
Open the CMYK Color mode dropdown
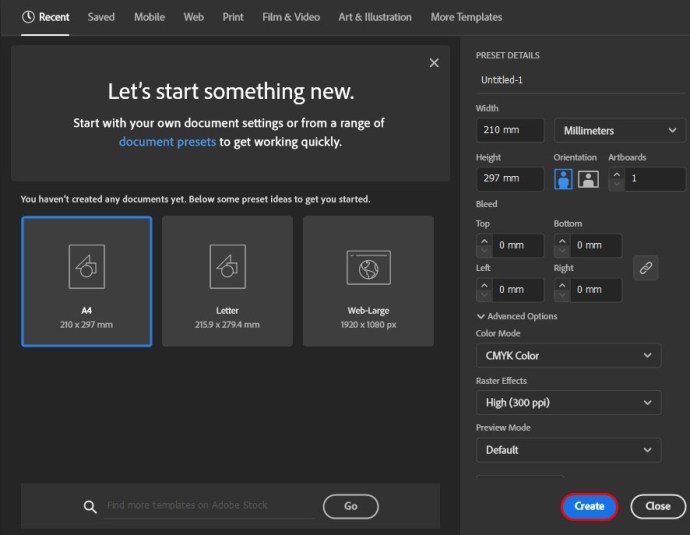pyautogui.click(x=568, y=355)
